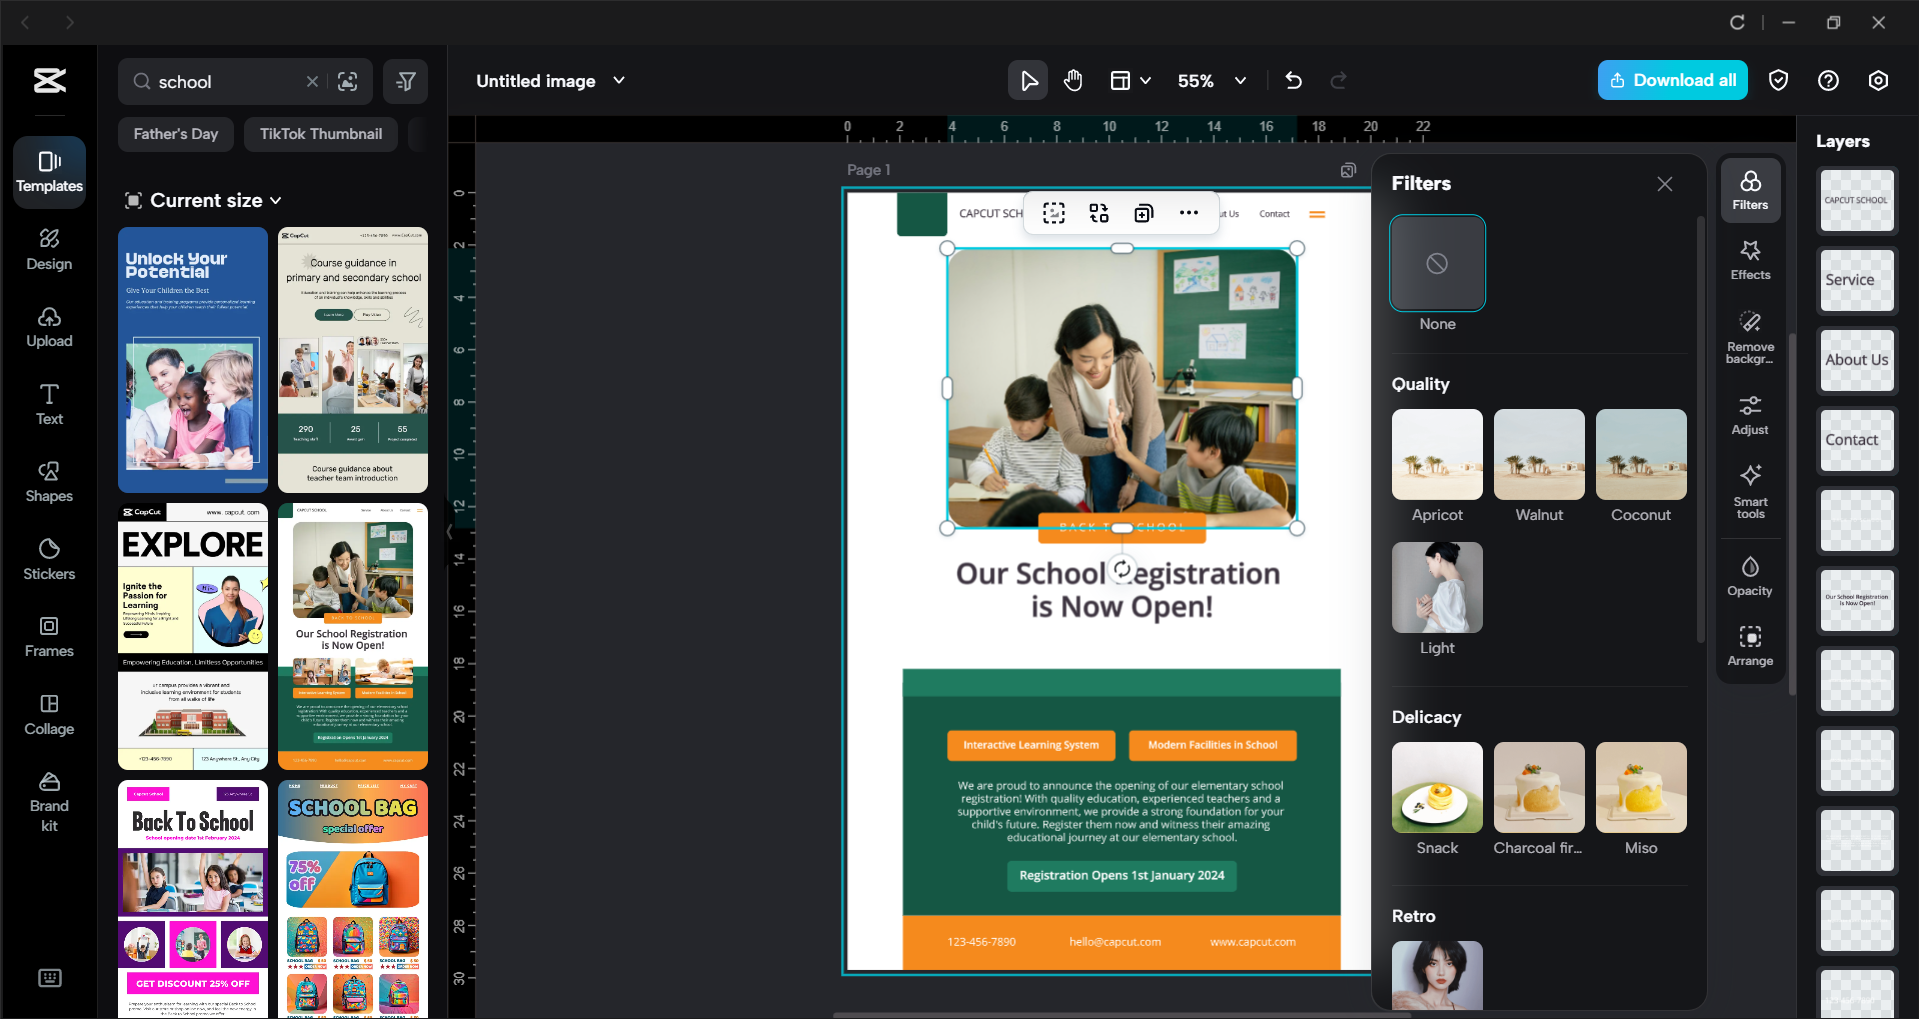The height and width of the screenshot is (1019, 1919).
Task: Apply the Apricot quality filter
Action: coord(1436,454)
